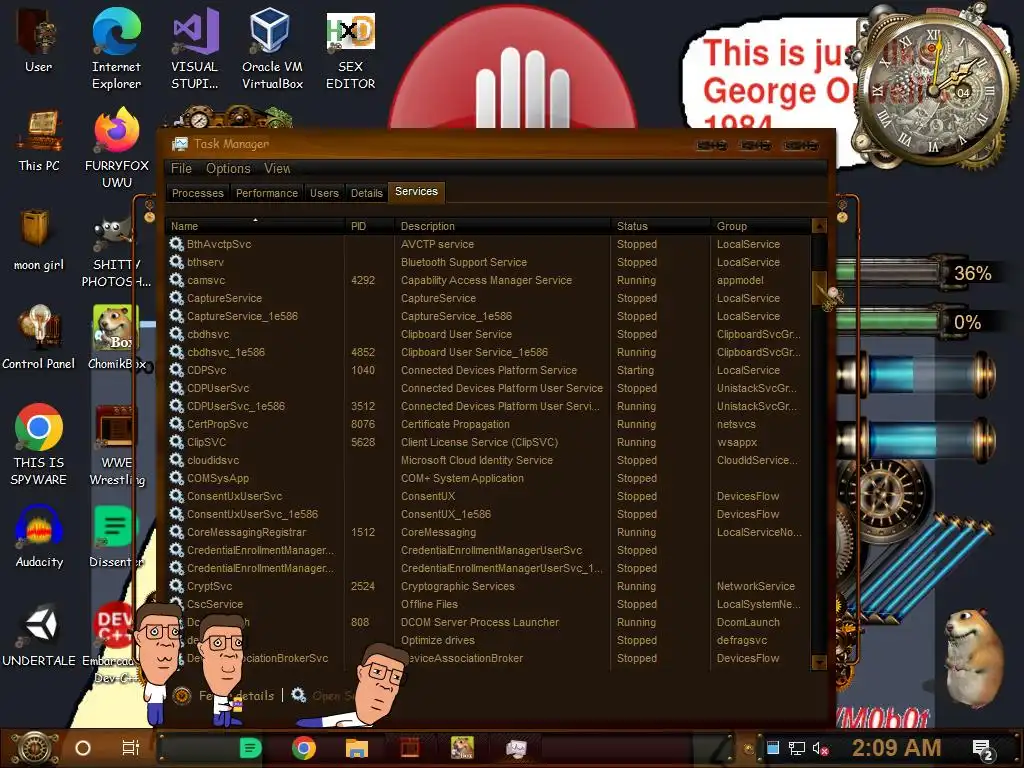Launch FURRYFOX UWU Firefox icon
Screen dimensions: 1024x768
117,148
